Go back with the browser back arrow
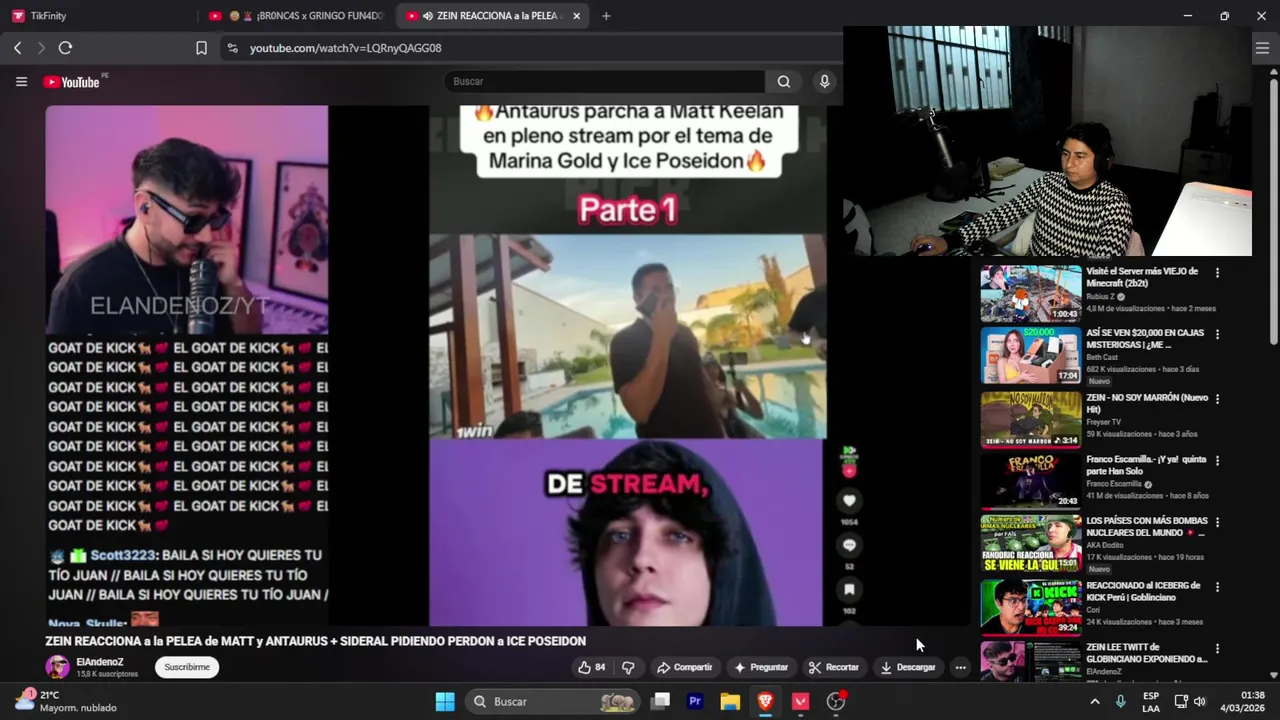1280x720 pixels. click(x=17, y=48)
